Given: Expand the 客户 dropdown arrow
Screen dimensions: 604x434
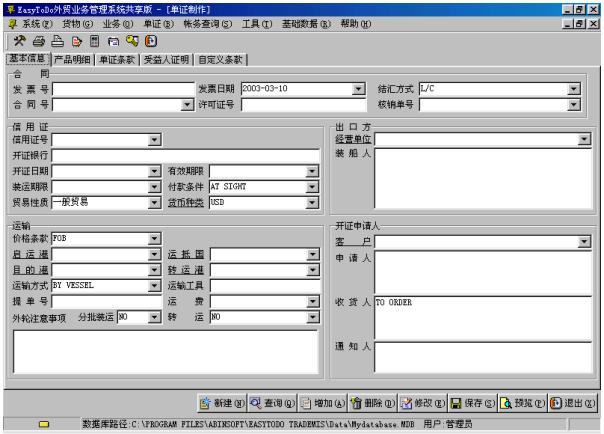Looking at the screenshot, I should [584, 242].
